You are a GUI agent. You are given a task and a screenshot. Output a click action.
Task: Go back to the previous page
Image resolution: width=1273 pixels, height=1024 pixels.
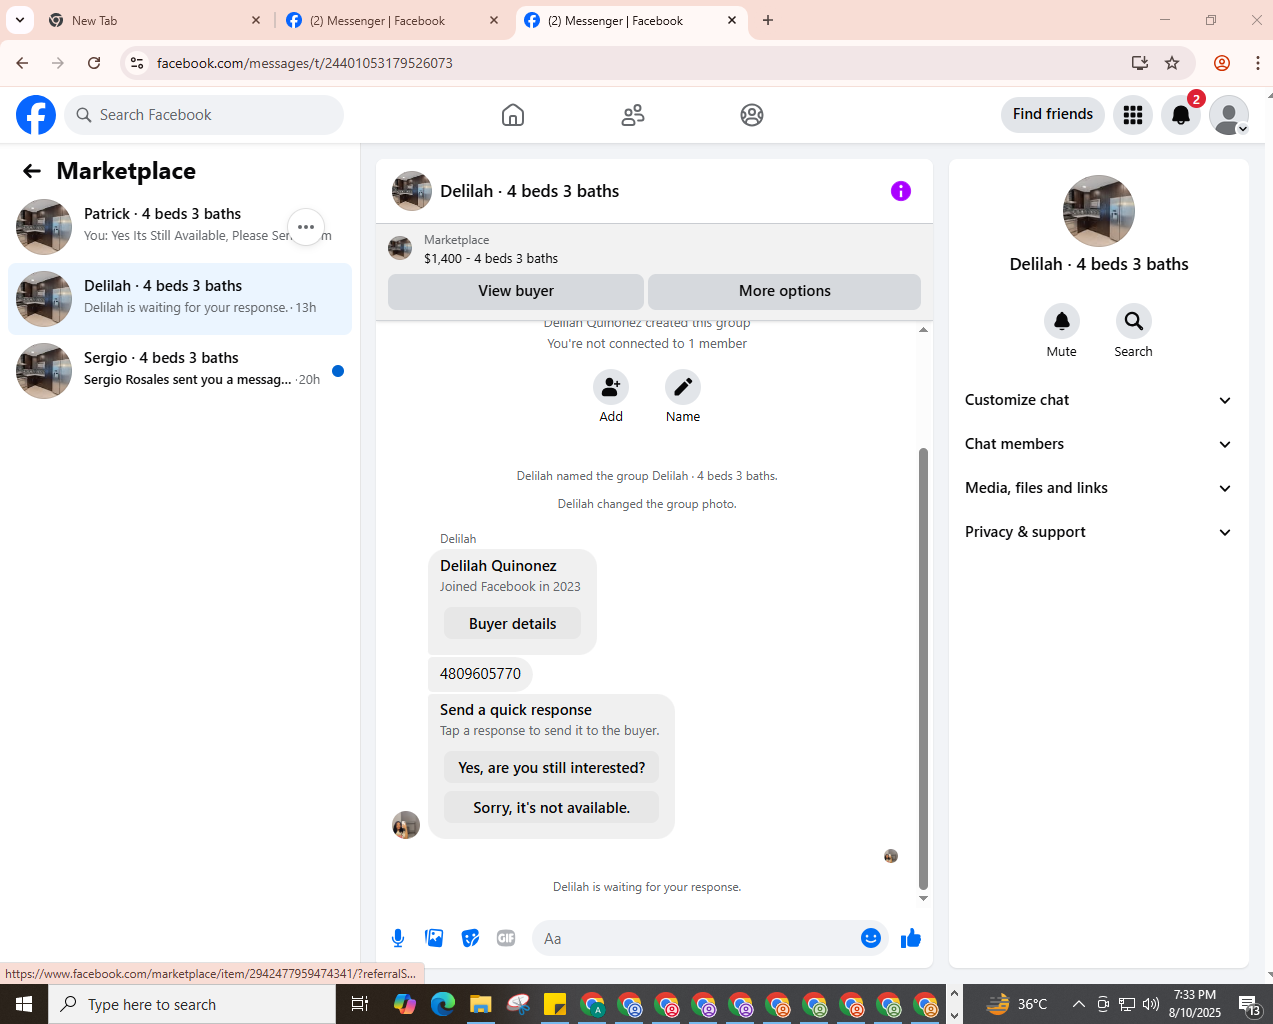point(22,63)
